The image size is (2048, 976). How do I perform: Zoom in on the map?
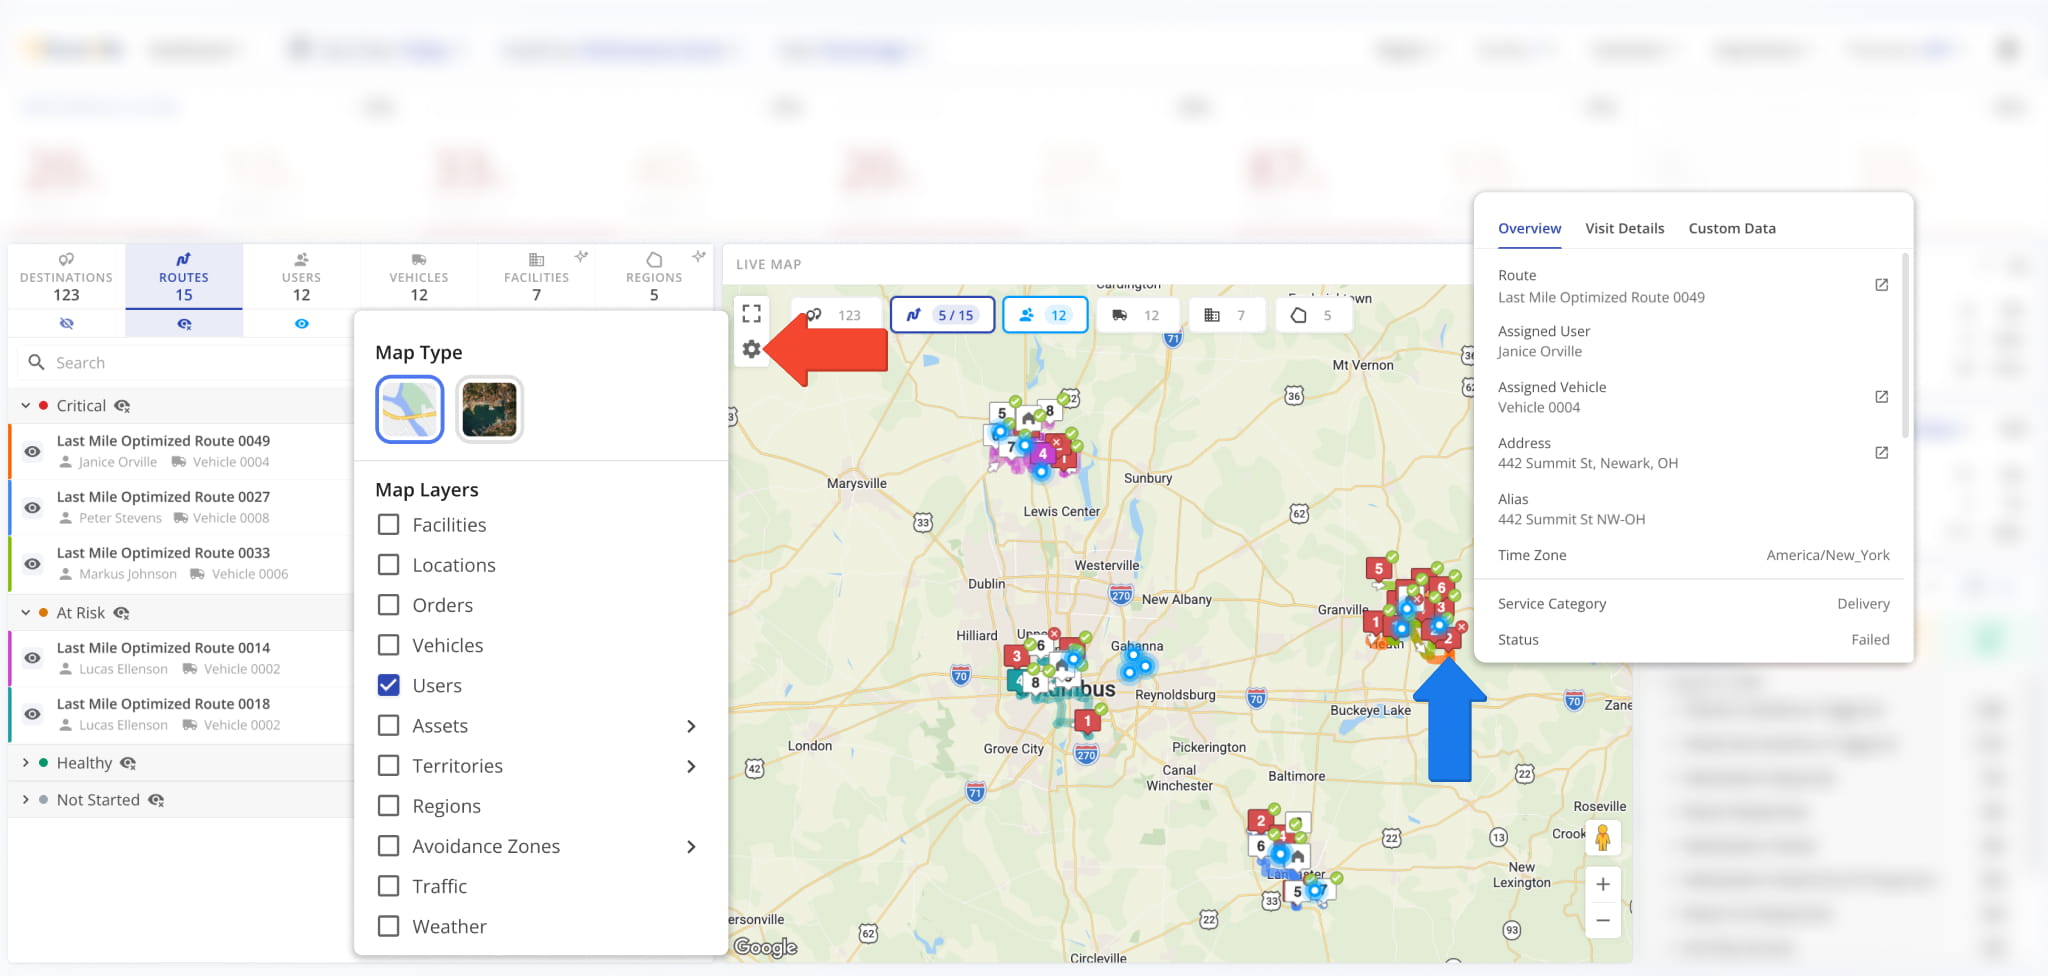click(1603, 884)
